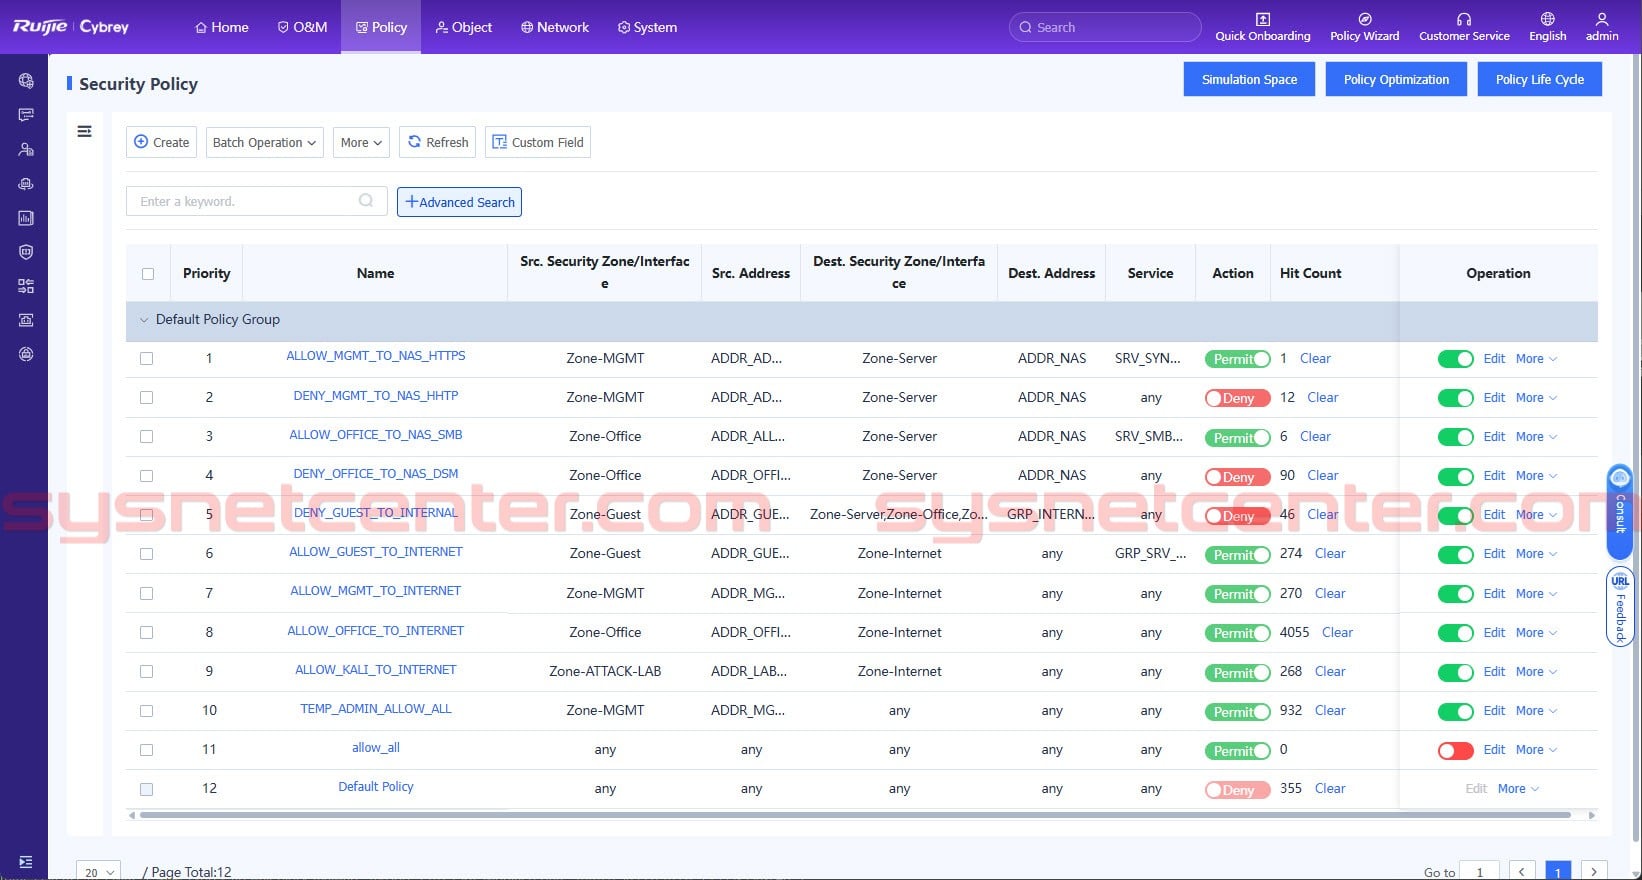Open Policy Life Cycle
Screen dimensions: 1642x880
click(1540, 79)
